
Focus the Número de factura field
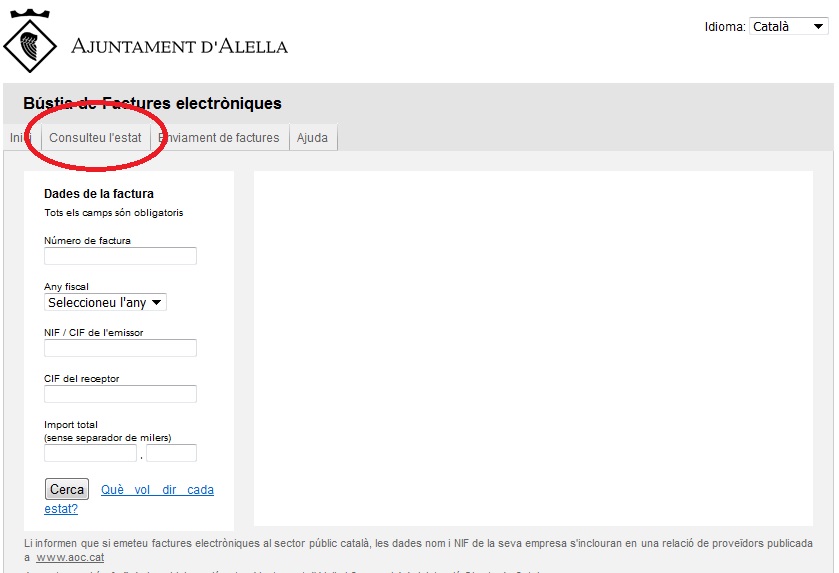click(120, 256)
